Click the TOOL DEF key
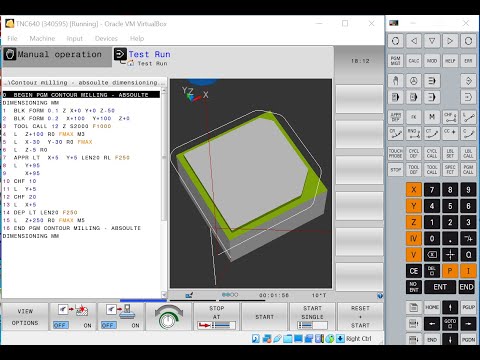The height and width of the screenshot is (360, 480). pyautogui.click(x=414, y=170)
